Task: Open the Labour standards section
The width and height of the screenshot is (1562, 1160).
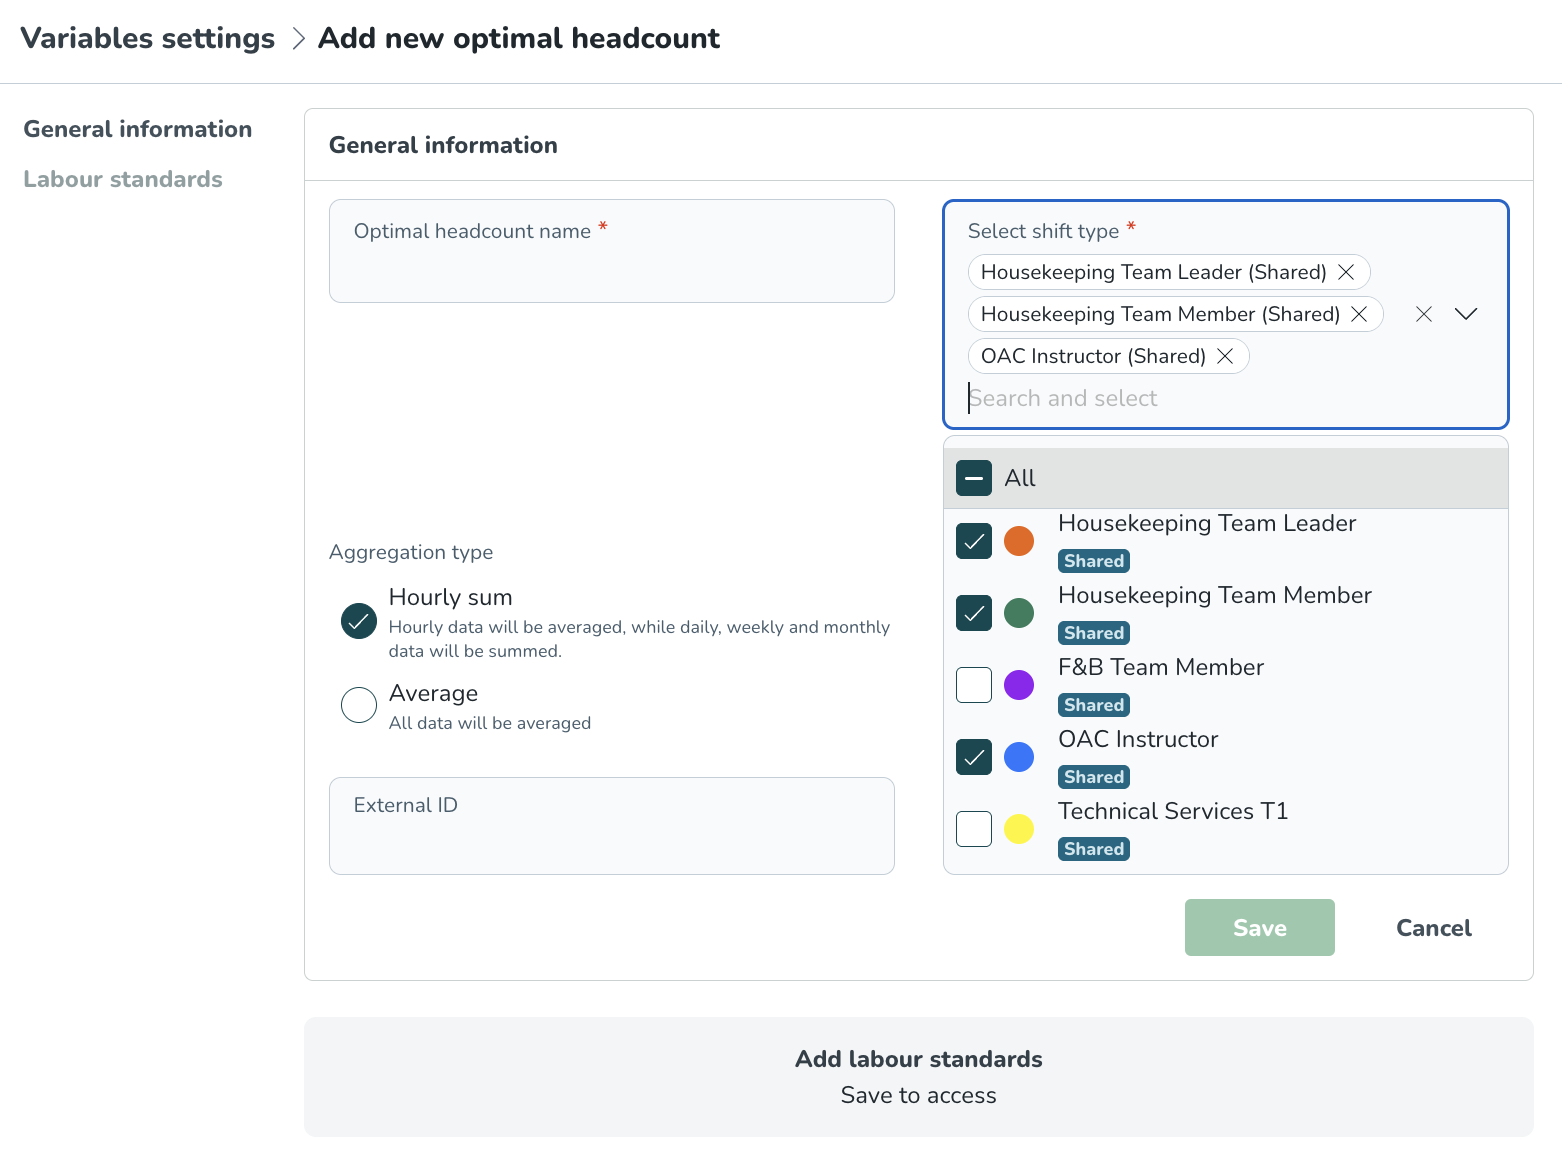Action: [x=123, y=179]
